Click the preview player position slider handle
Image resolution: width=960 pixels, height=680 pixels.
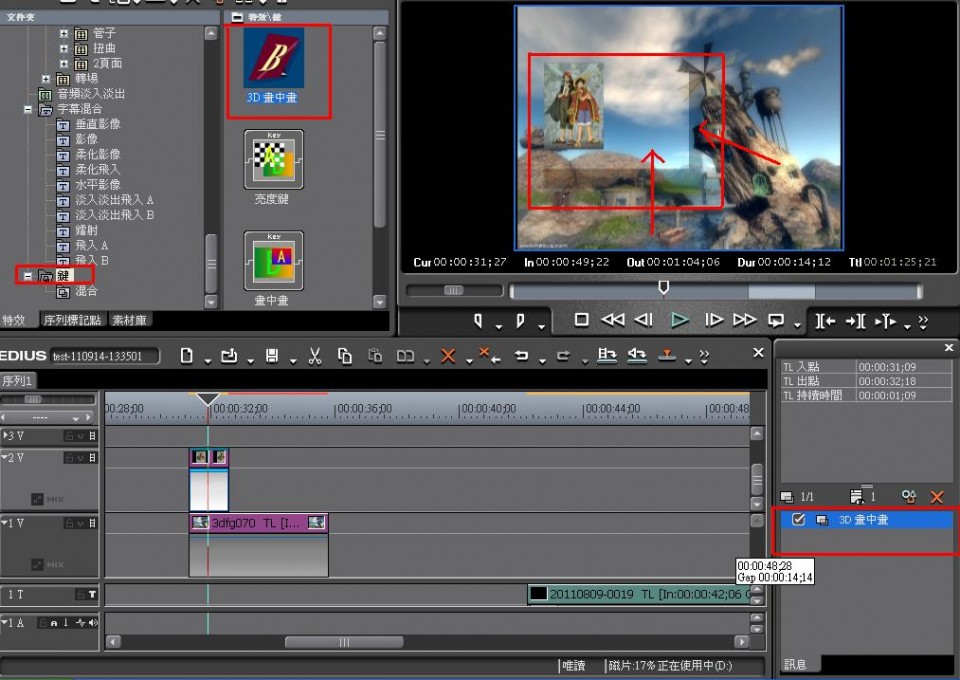[x=662, y=288]
